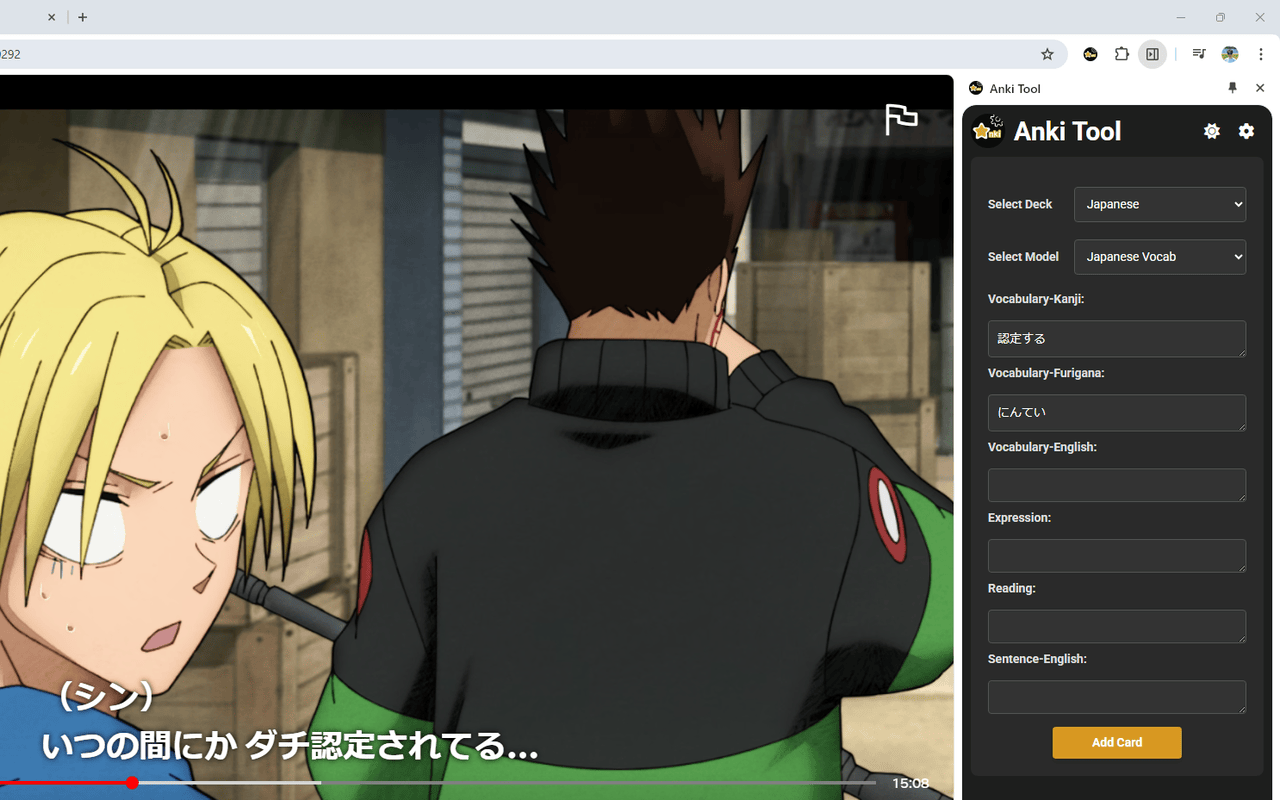Screen dimensions: 1280x800
Task: Click into the Sentence-English field
Action: pyautogui.click(x=1117, y=697)
